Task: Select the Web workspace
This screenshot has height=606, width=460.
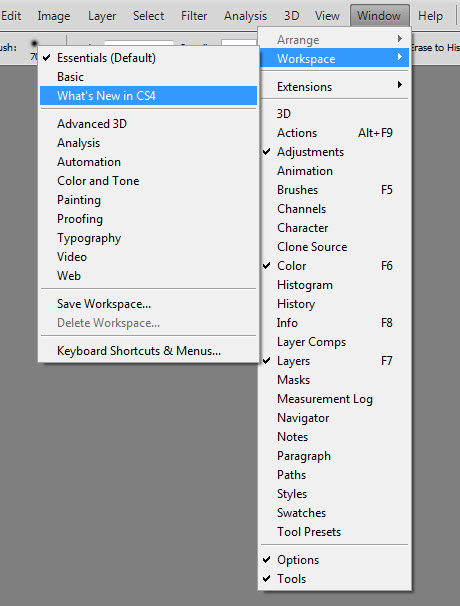Action: (148, 276)
